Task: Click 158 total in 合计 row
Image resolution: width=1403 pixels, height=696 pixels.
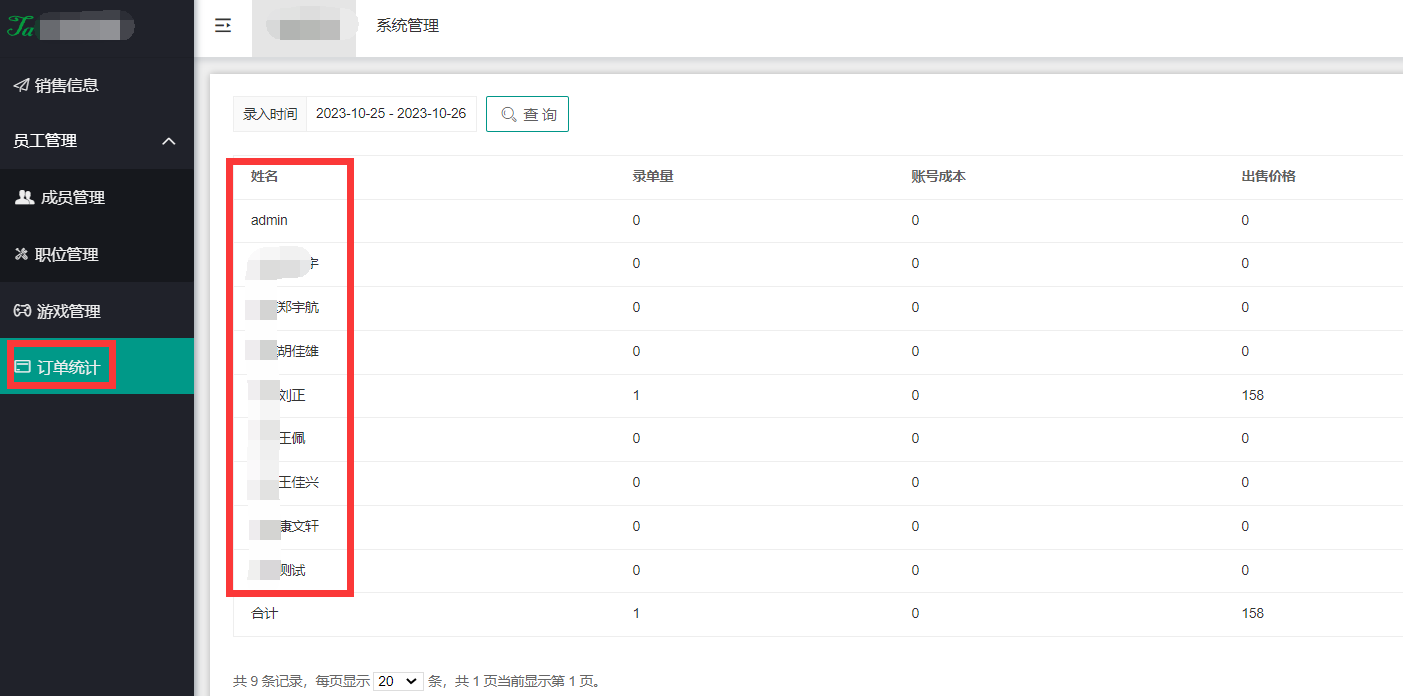Action: pos(1252,613)
